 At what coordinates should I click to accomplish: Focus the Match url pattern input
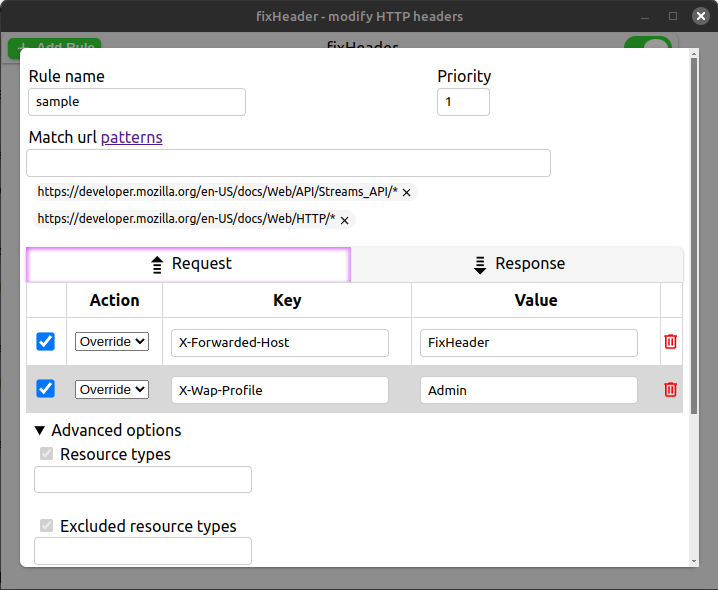click(288, 163)
